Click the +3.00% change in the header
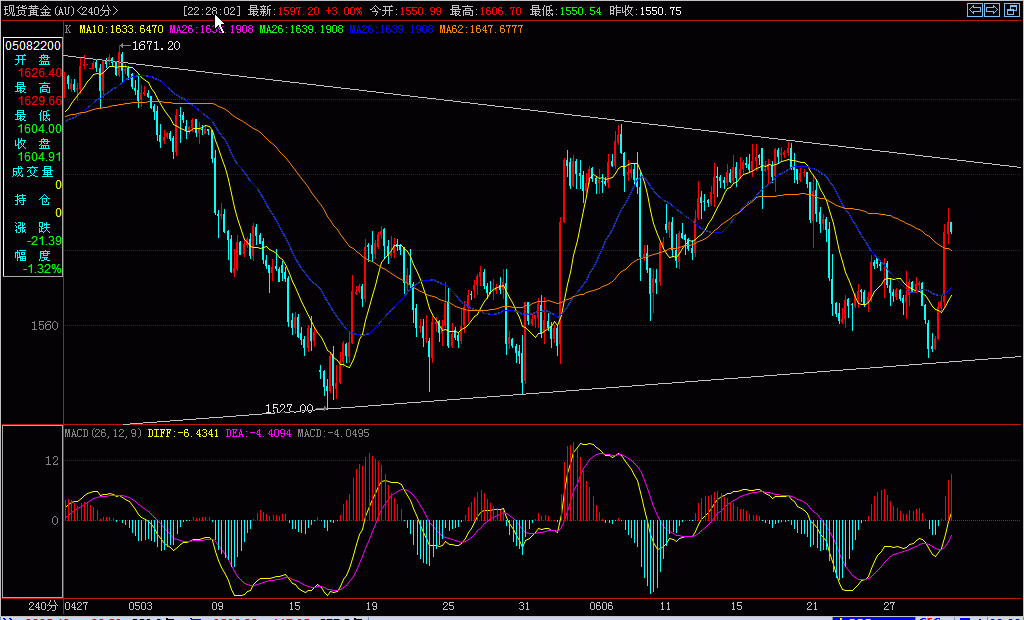The height and width of the screenshot is (620, 1024). point(344,11)
